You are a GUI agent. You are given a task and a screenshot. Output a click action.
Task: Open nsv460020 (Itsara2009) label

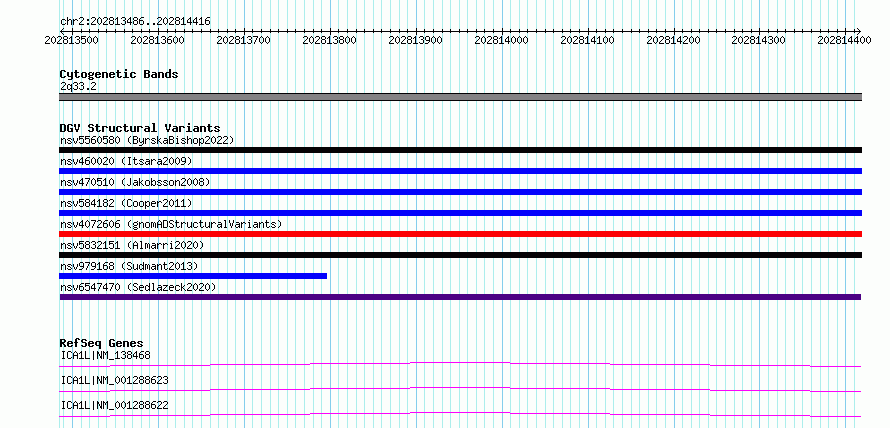pyautogui.click(x=126, y=161)
